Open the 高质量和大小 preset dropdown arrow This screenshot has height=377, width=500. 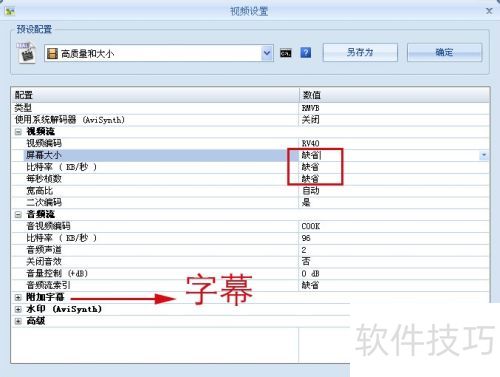267,53
